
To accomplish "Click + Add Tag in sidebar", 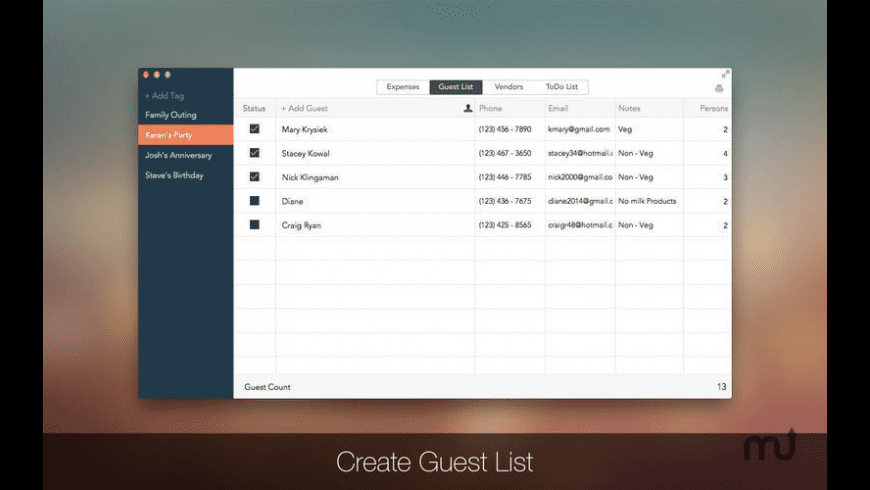I will (x=164, y=95).
